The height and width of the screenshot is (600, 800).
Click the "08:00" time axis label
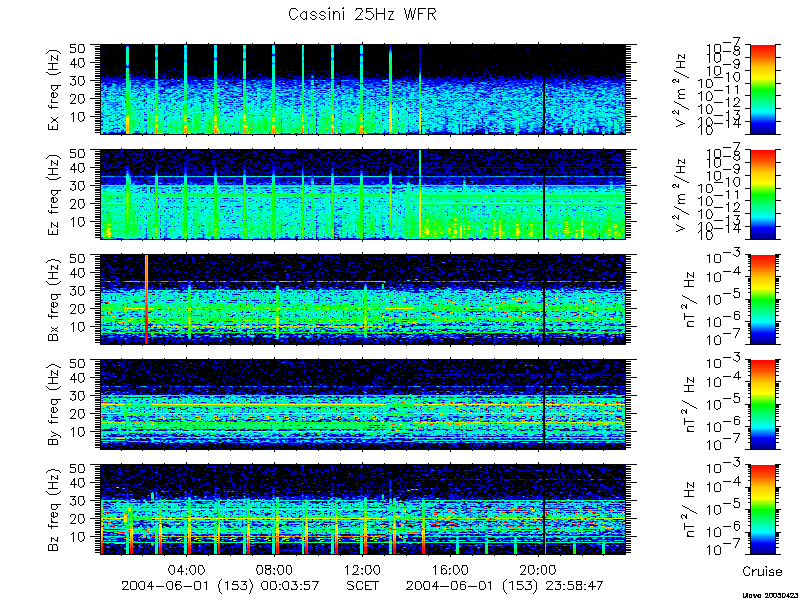tap(276, 569)
